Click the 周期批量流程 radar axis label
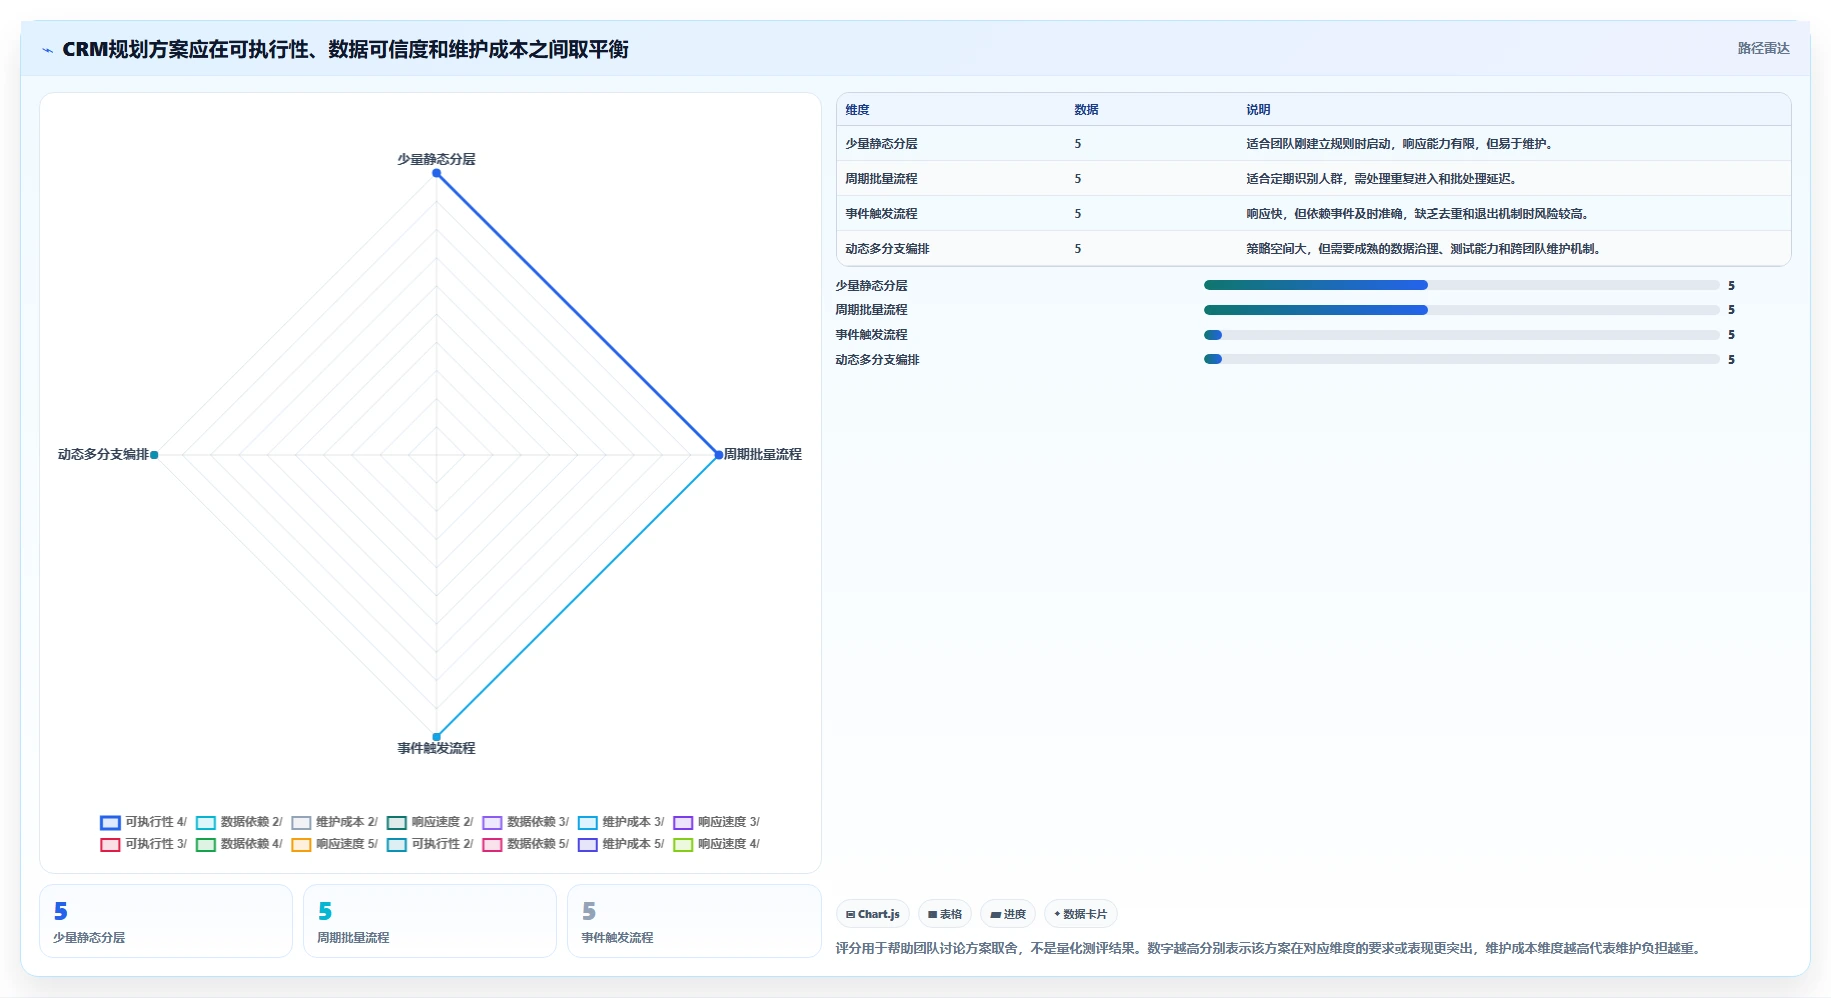 [x=763, y=454]
